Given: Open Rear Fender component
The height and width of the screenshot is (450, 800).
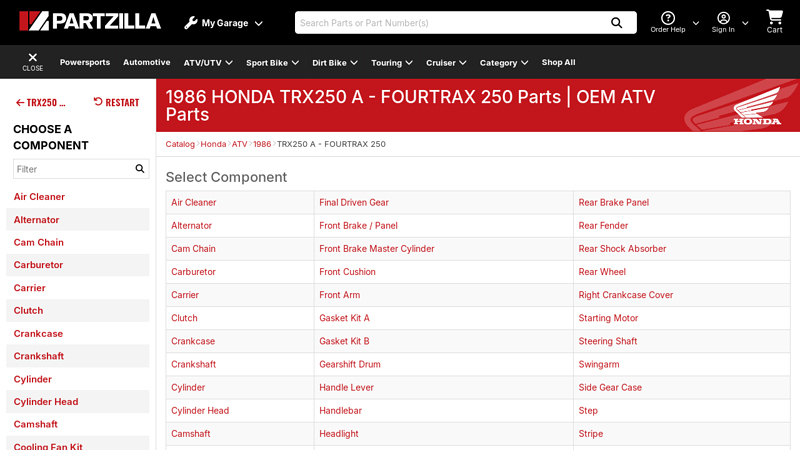Looking at the screenshot, I should click(603, 226).
